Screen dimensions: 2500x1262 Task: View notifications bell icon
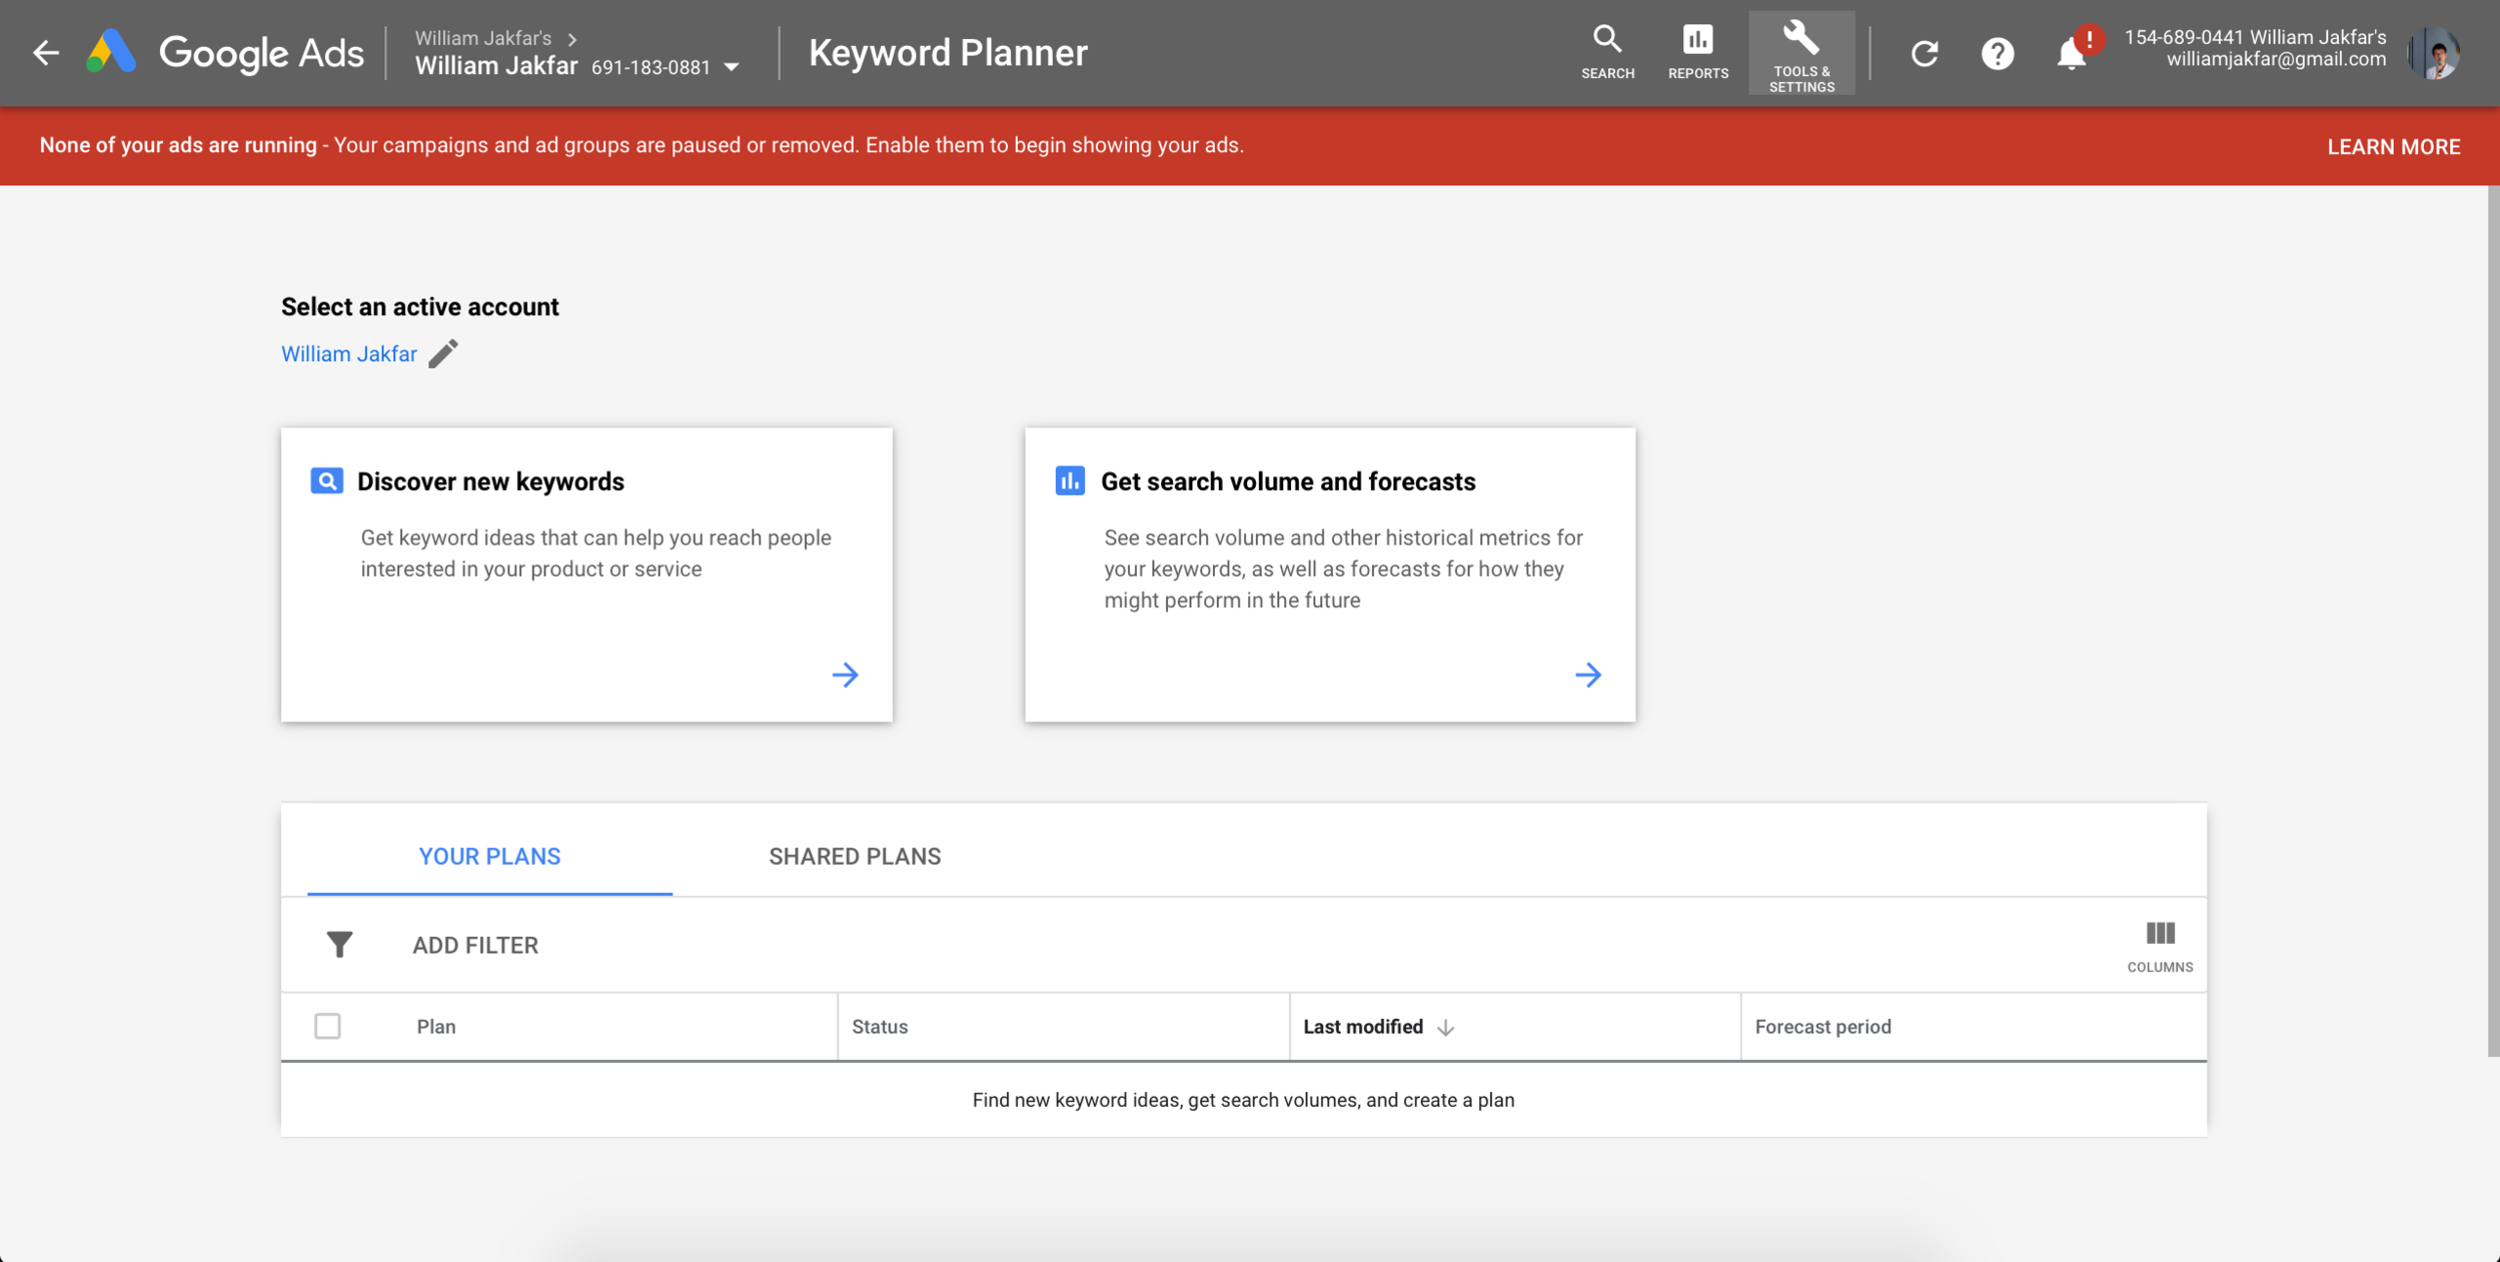coord(2071,53)
